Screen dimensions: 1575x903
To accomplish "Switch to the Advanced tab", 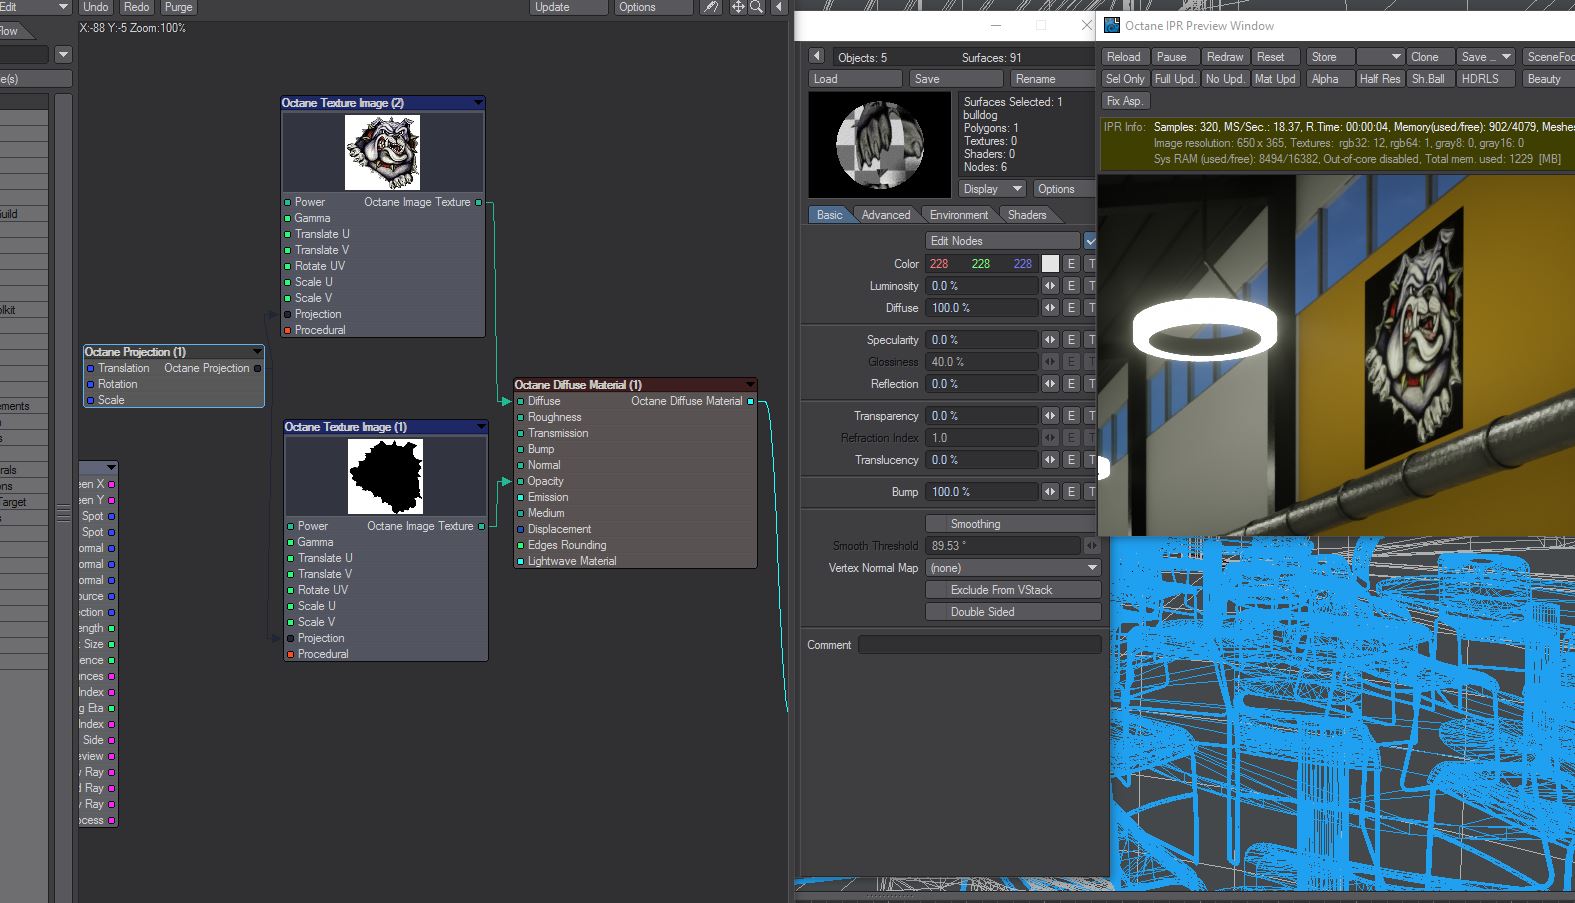I will click(x=886, y=215).
